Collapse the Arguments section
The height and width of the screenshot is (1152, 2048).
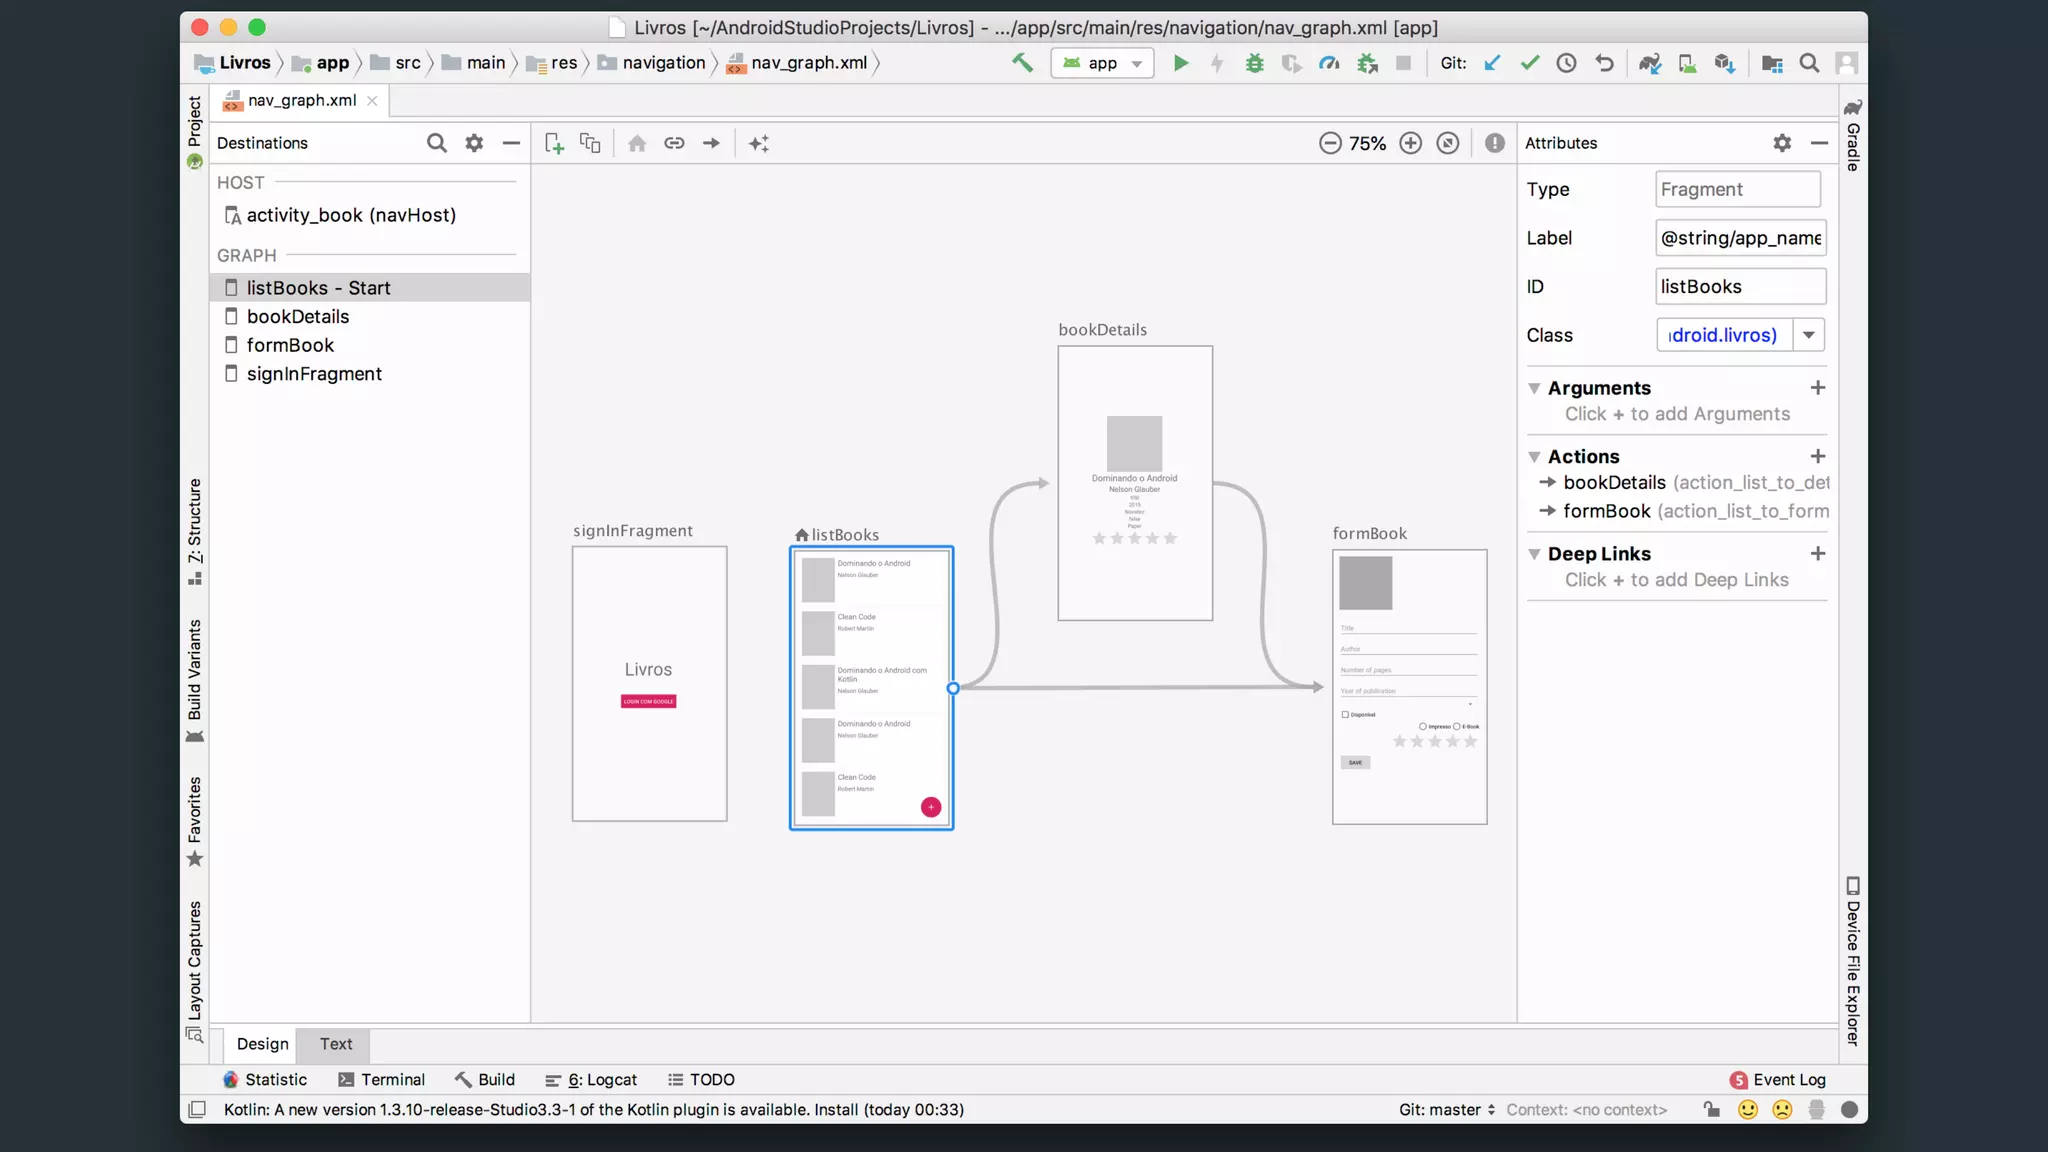pos(1534,388)
